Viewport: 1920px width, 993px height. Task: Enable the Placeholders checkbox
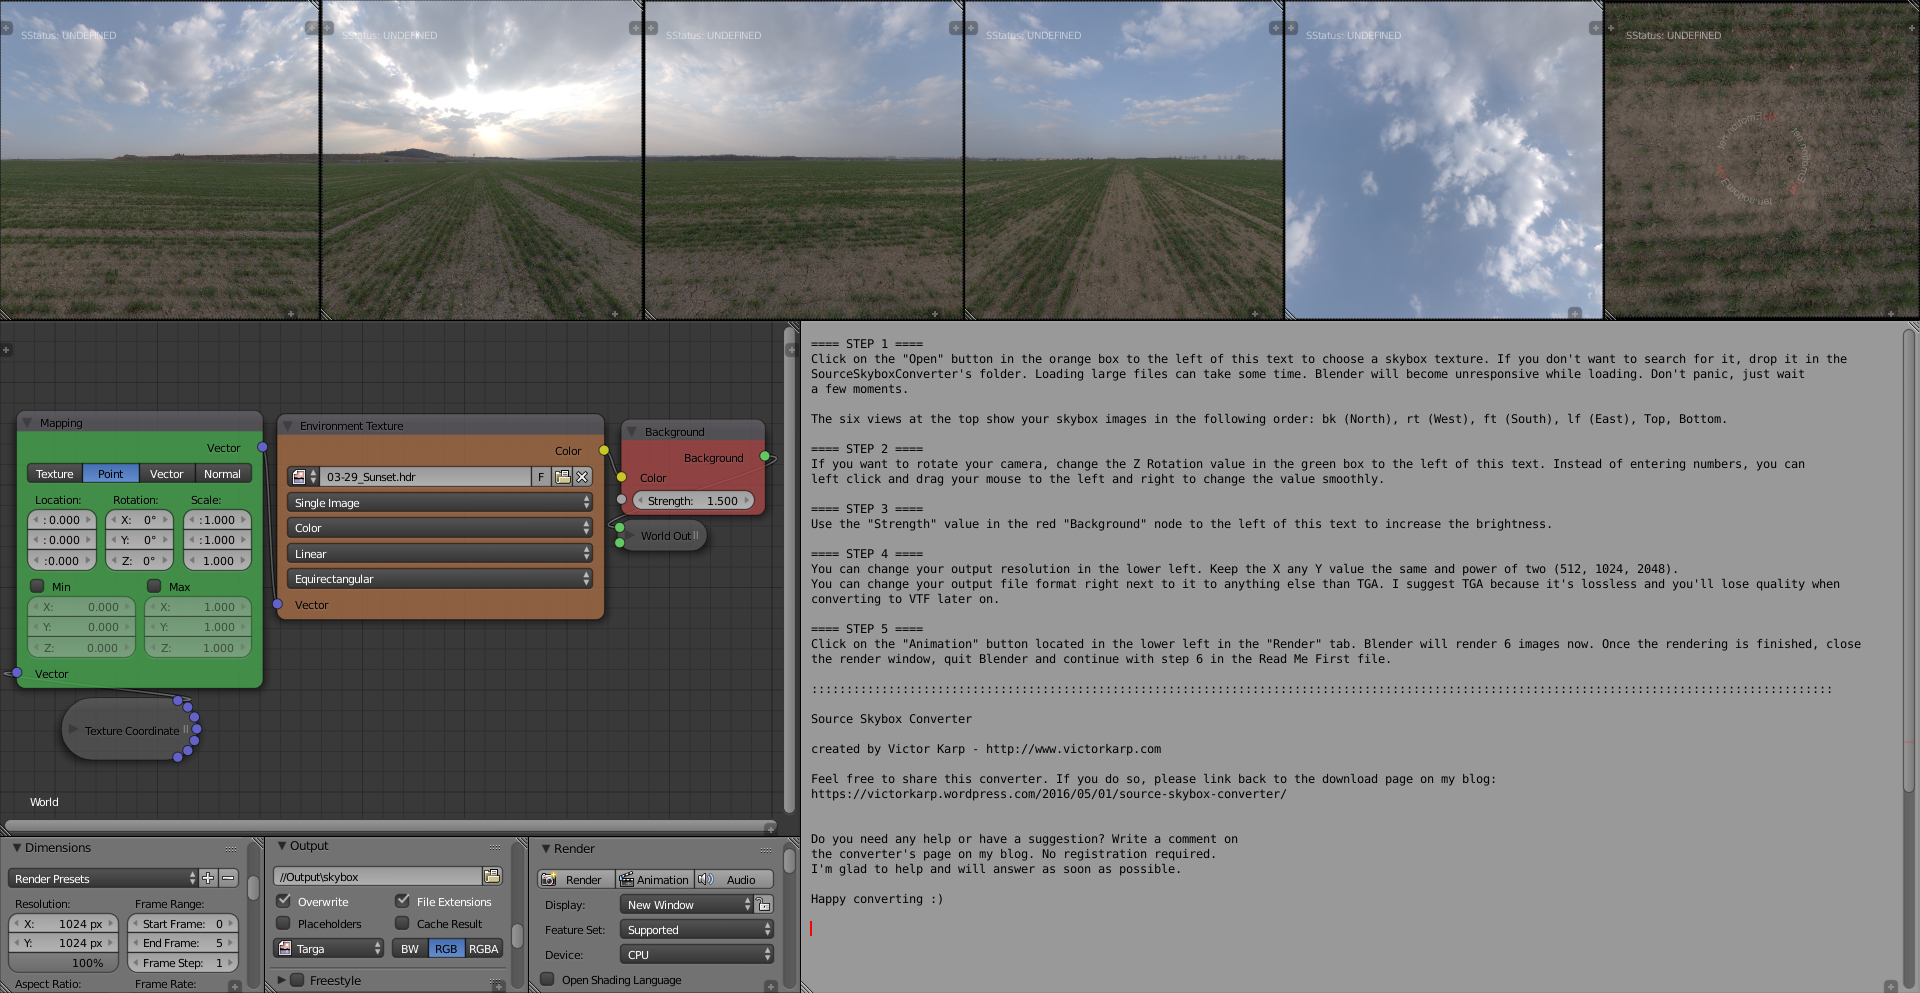(x=284, y=923)
